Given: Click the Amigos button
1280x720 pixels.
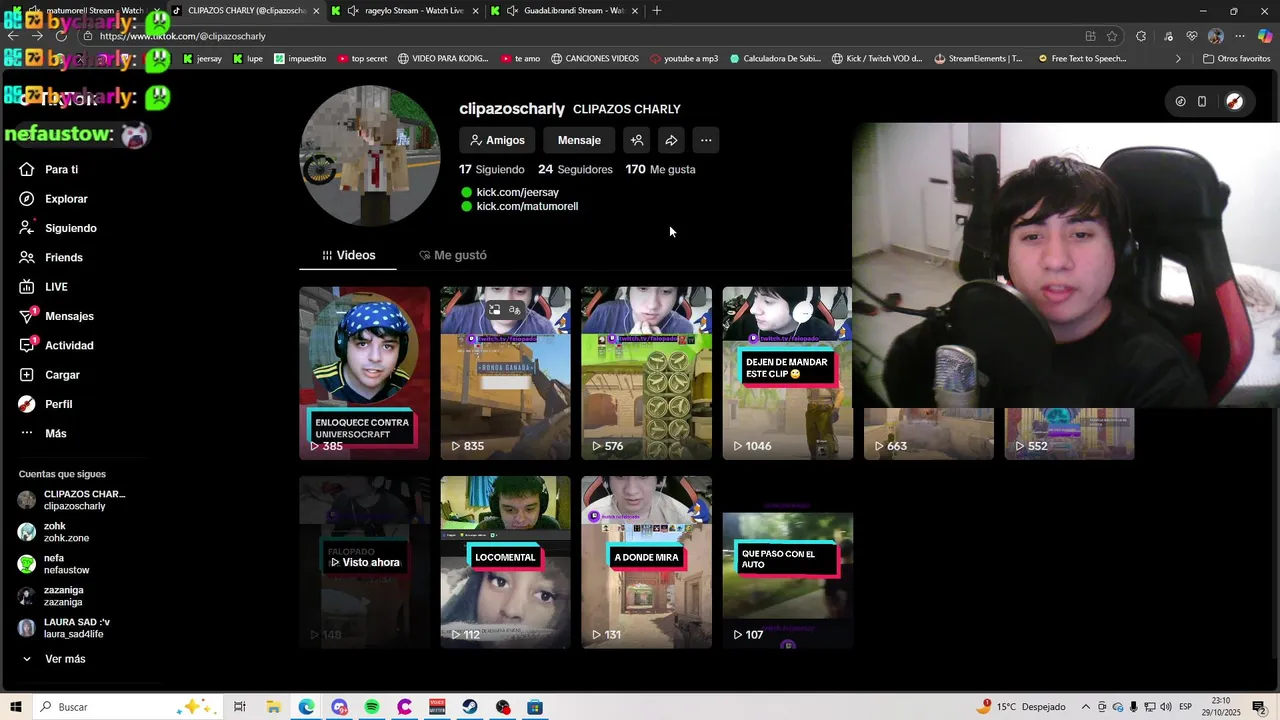Looking at the screenshot, I should coord(497,140).
